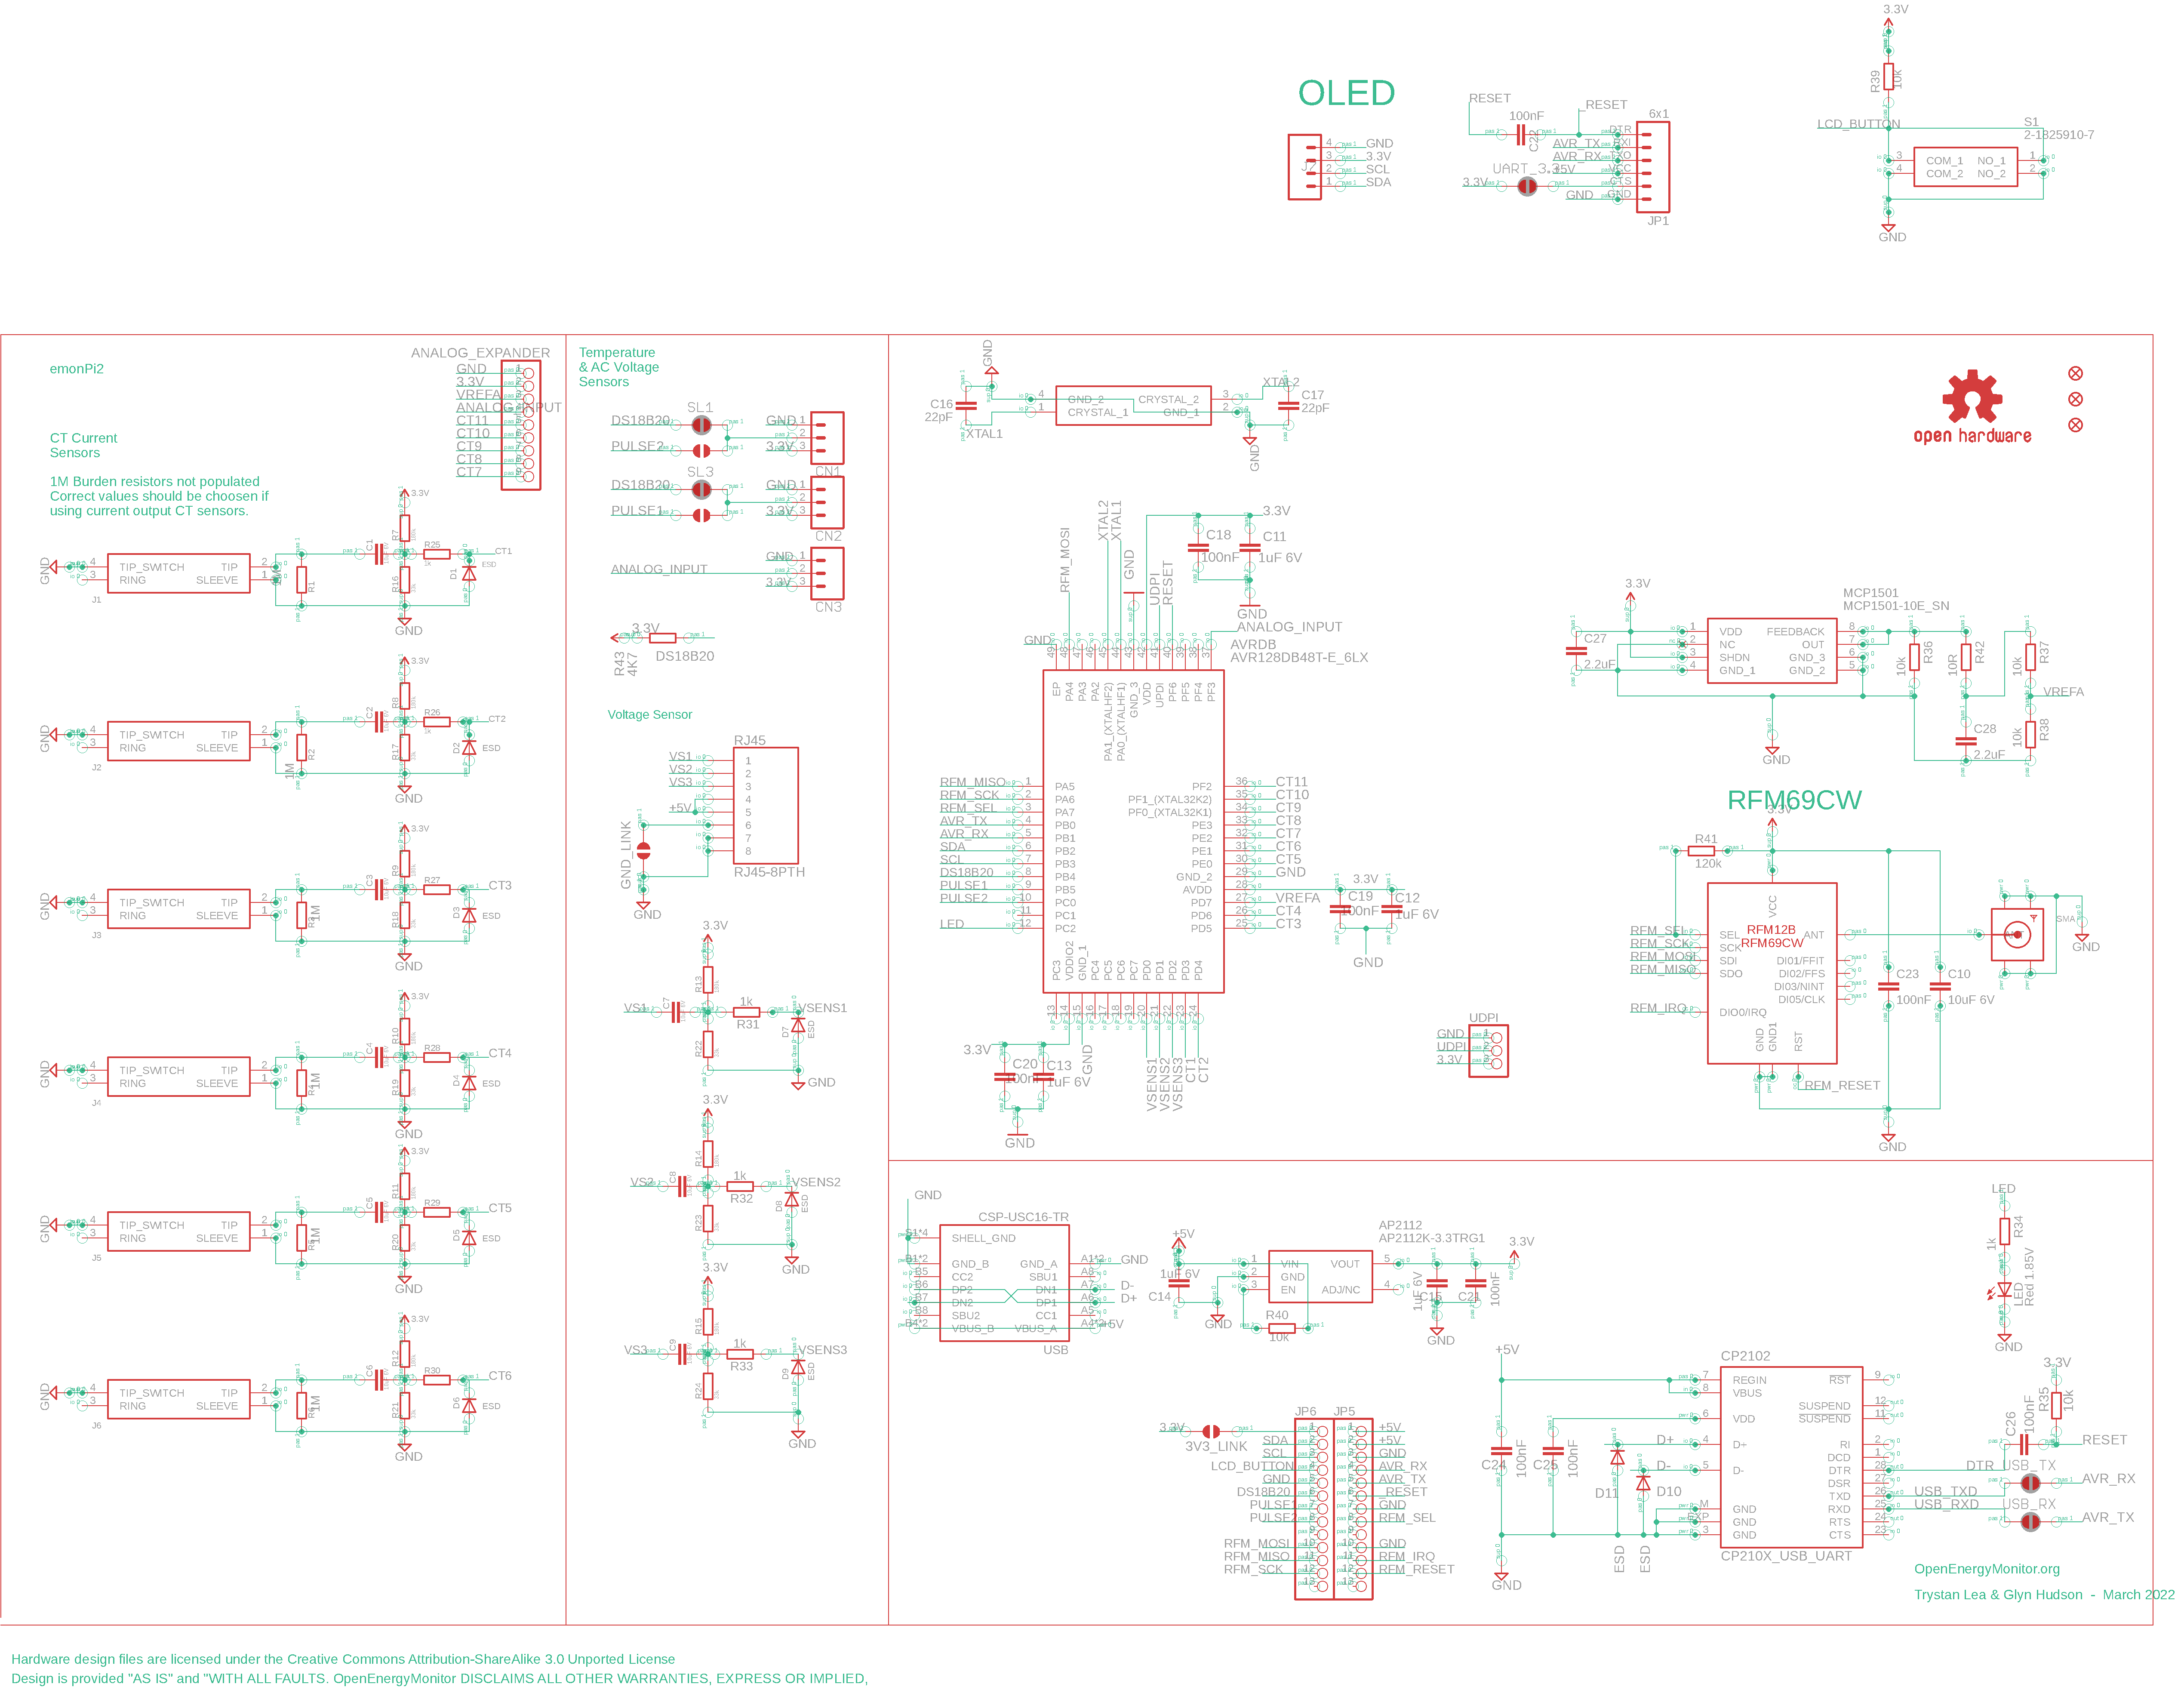Screen dimensions: 2184x1687
Task: Click the 1M Burden resistors note
Action: tap(159, 496)
